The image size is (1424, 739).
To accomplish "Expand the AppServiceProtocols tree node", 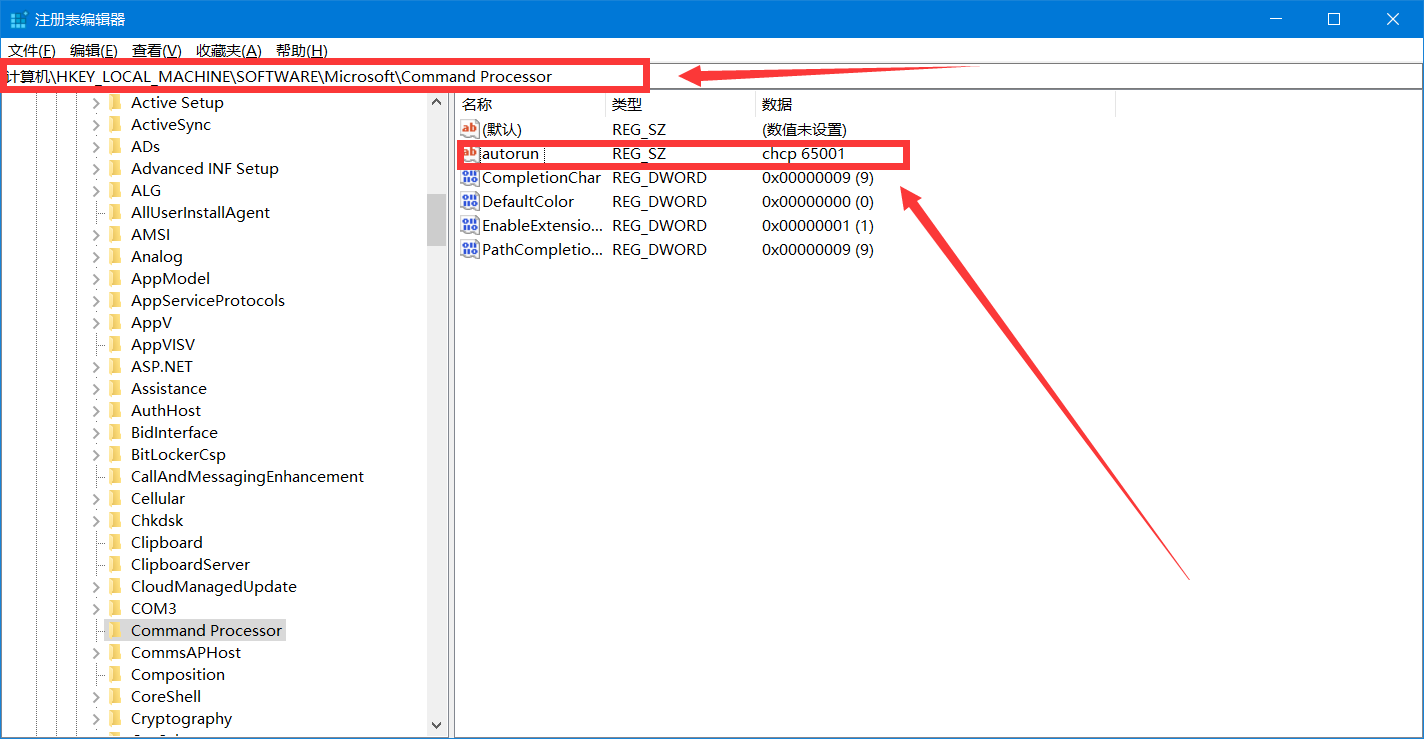I will pos(96,300).
